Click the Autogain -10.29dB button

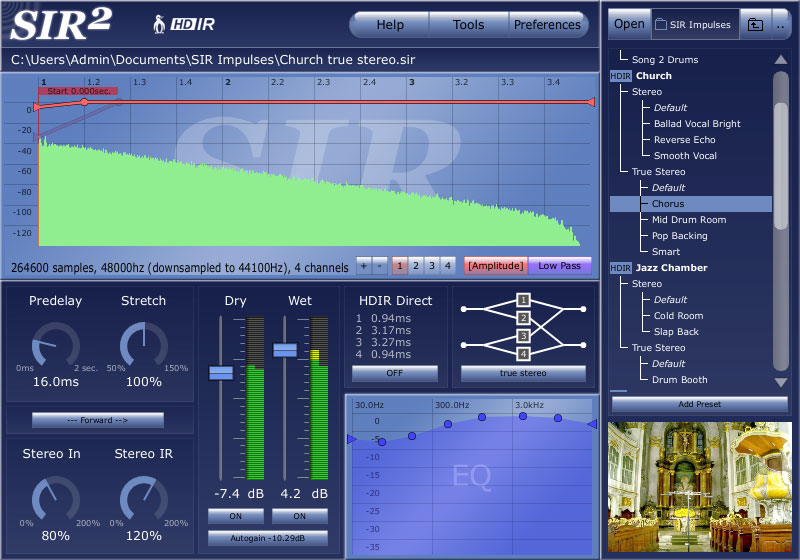click(x=268, y=538)
